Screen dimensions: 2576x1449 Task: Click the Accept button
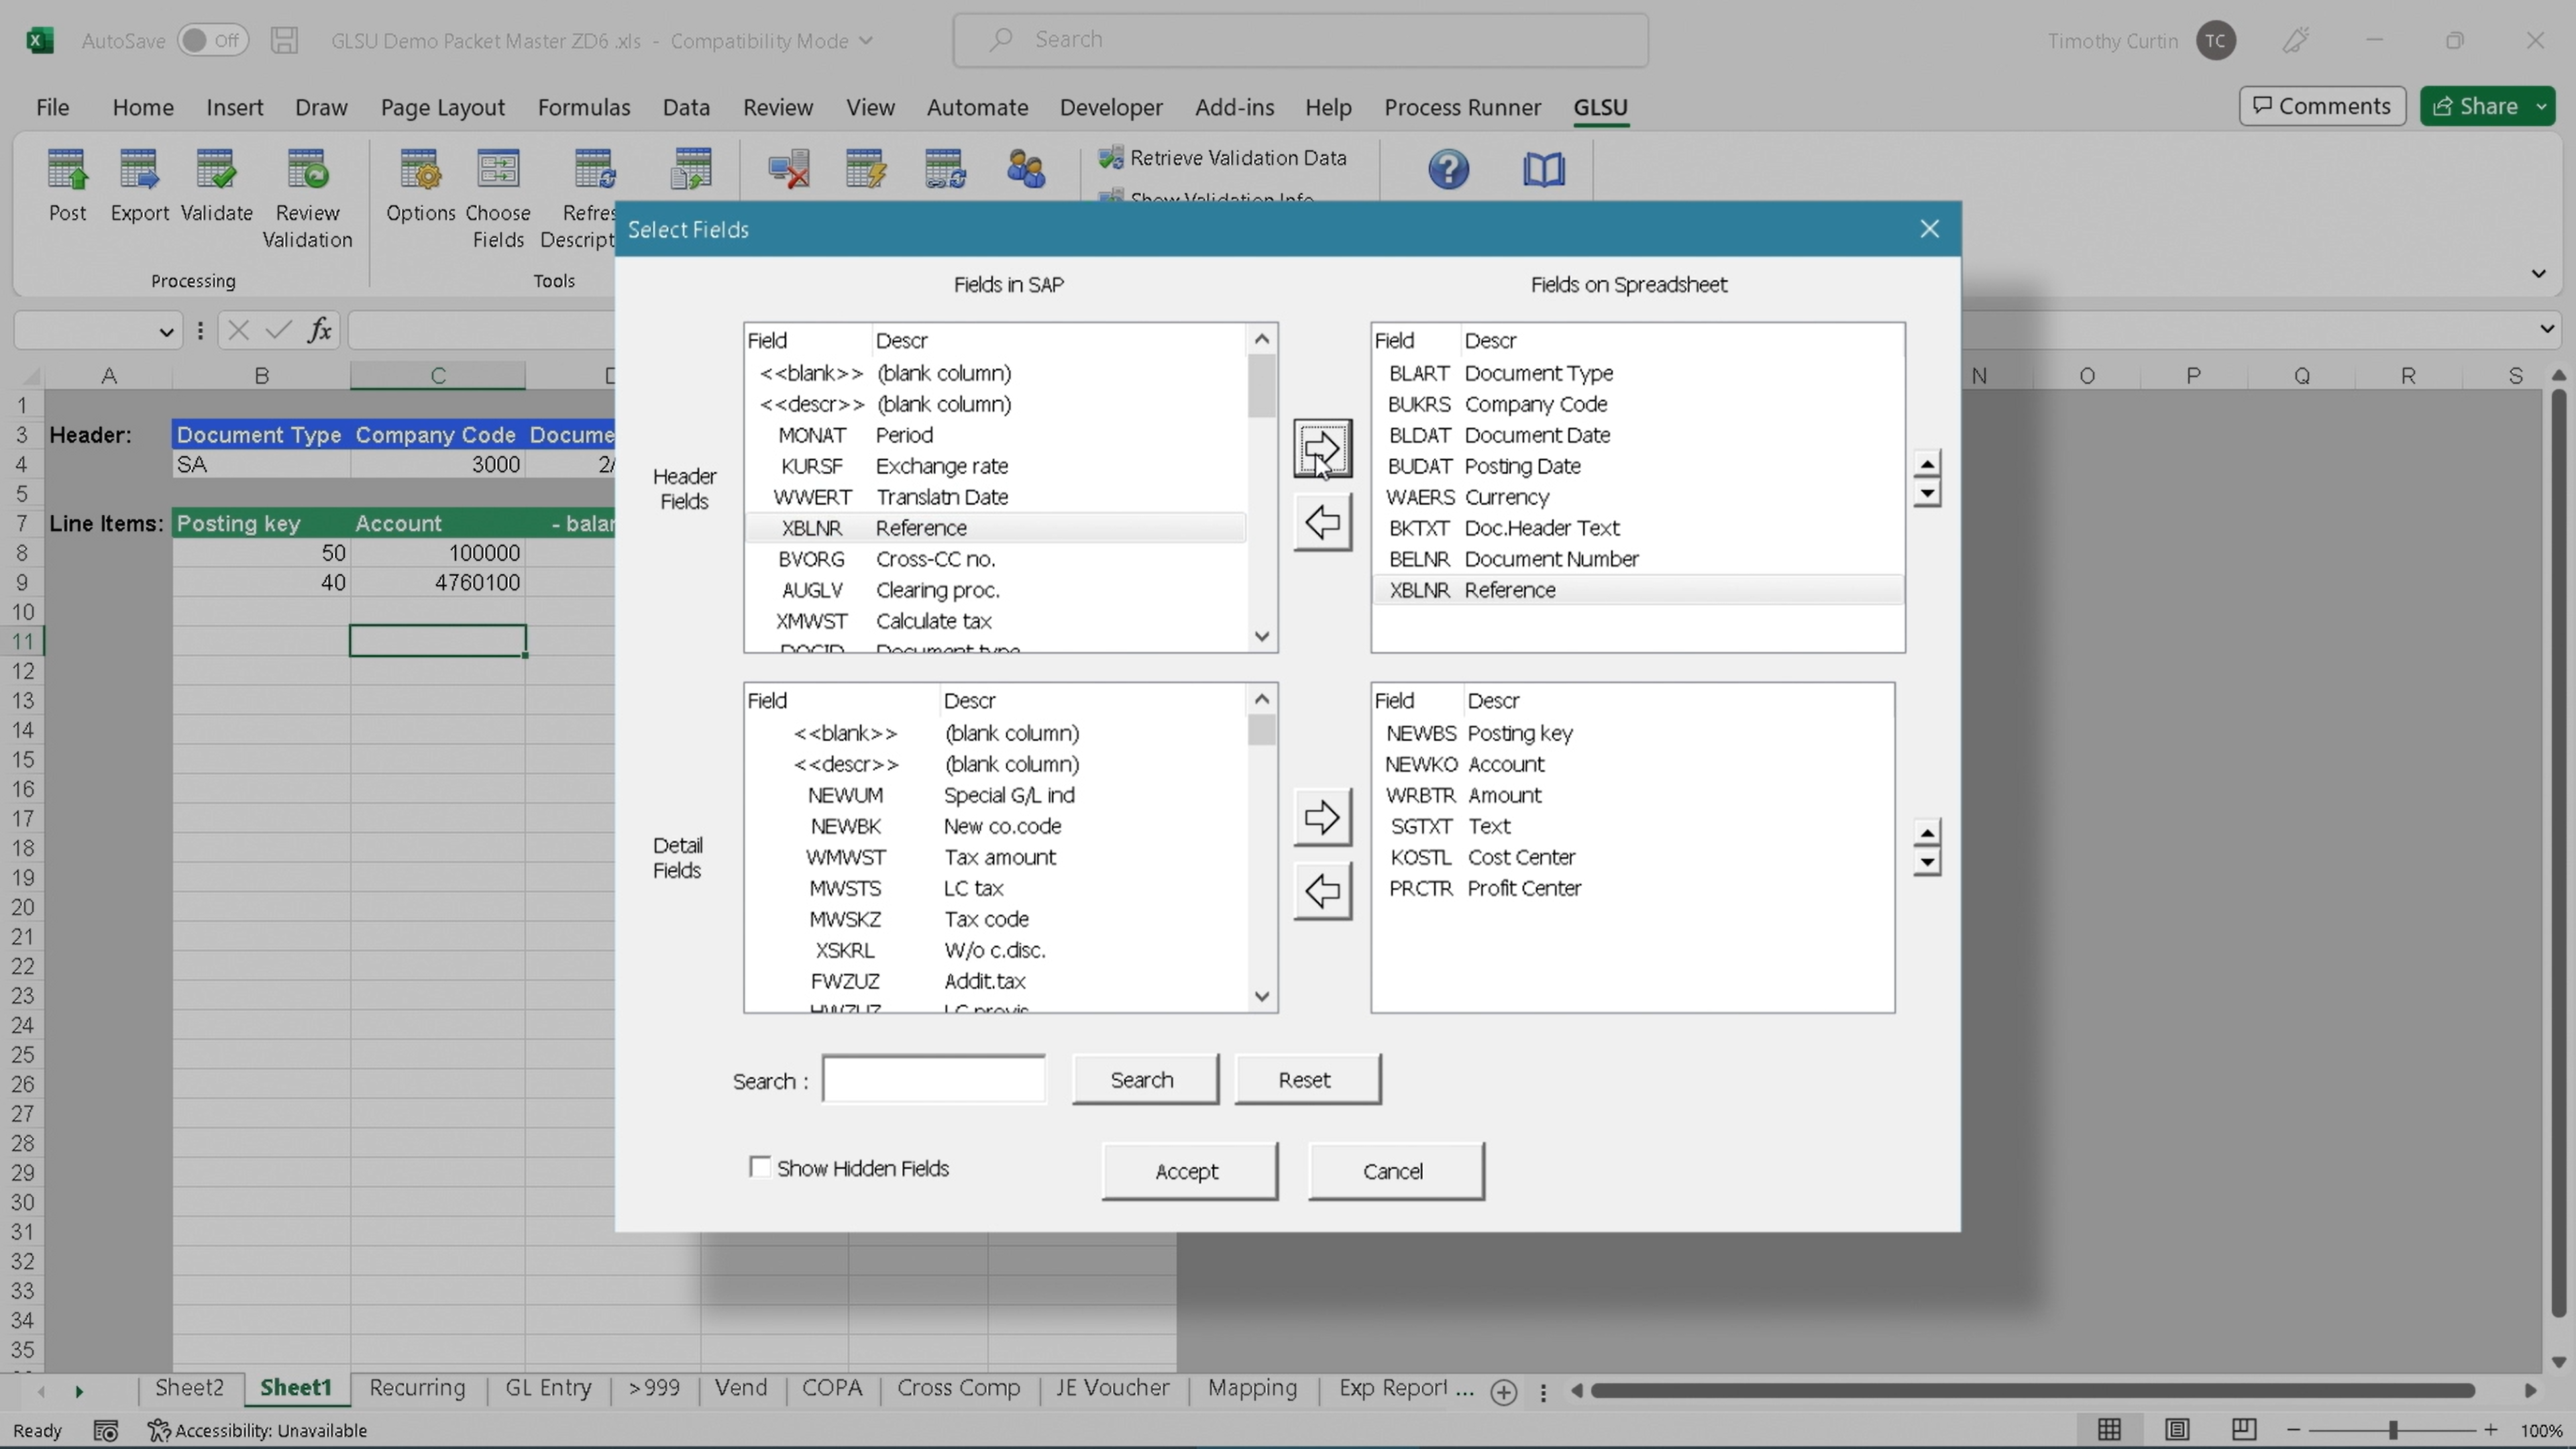1188,1170
